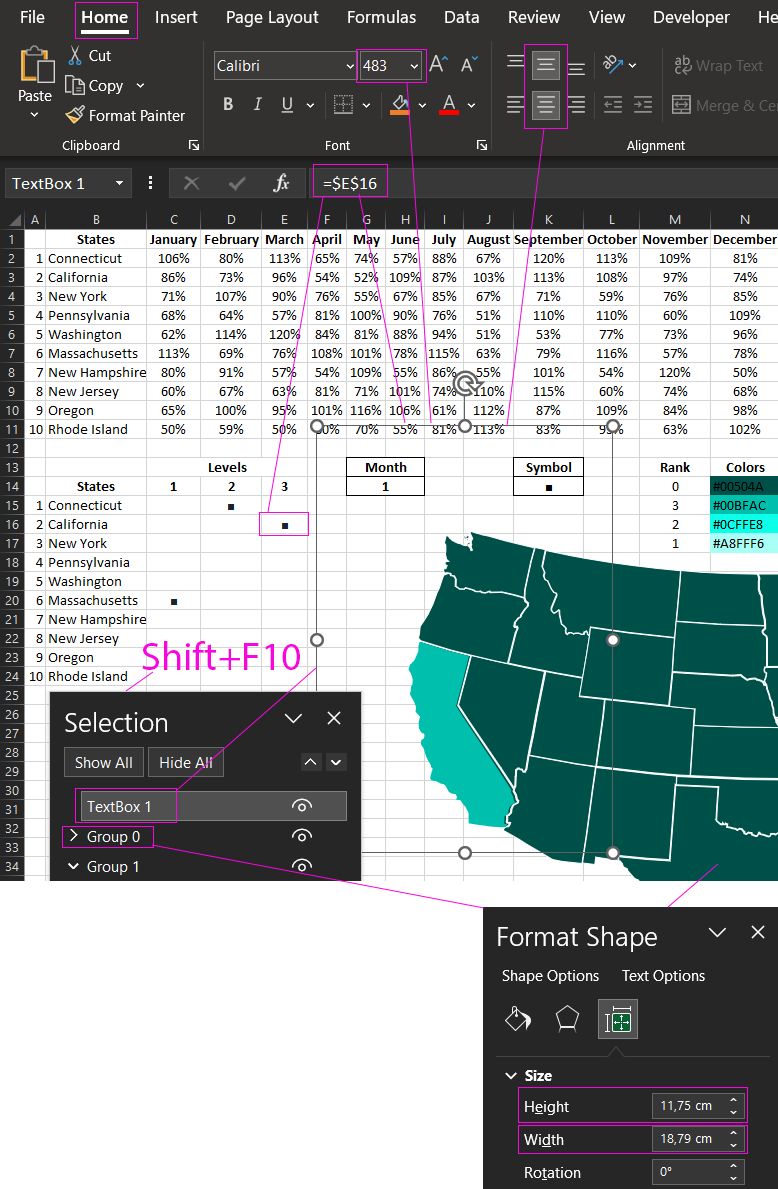The width and height of the screenshot is (778, 1189).
Task: Click the Format Painter brush icon
Action: coord(75,116)
